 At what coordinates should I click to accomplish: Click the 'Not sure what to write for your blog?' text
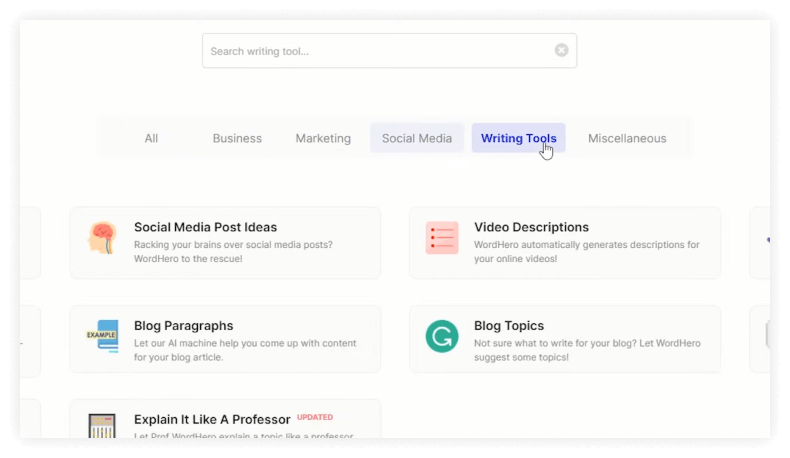pyautogui.click(x=587, y=350)
